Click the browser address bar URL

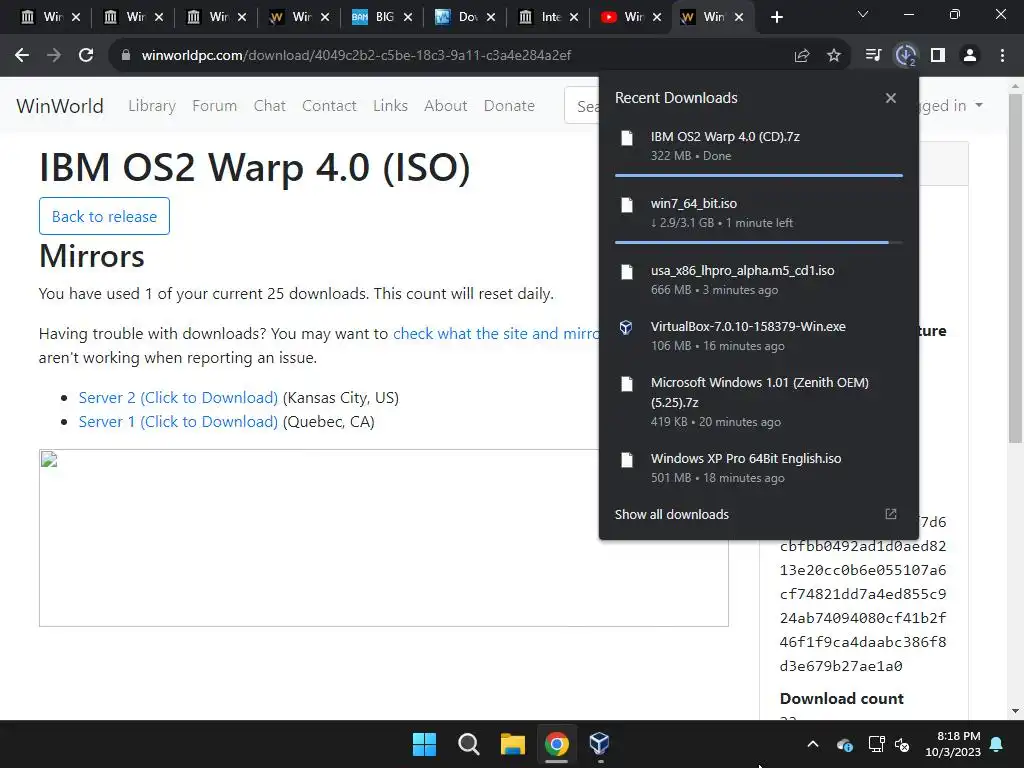(x=356, y=56)
